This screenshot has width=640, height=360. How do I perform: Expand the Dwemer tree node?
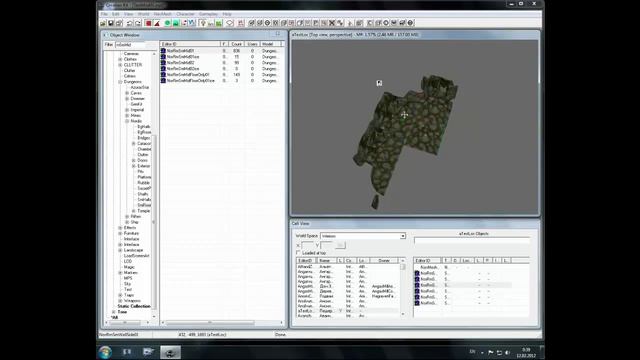127,99
